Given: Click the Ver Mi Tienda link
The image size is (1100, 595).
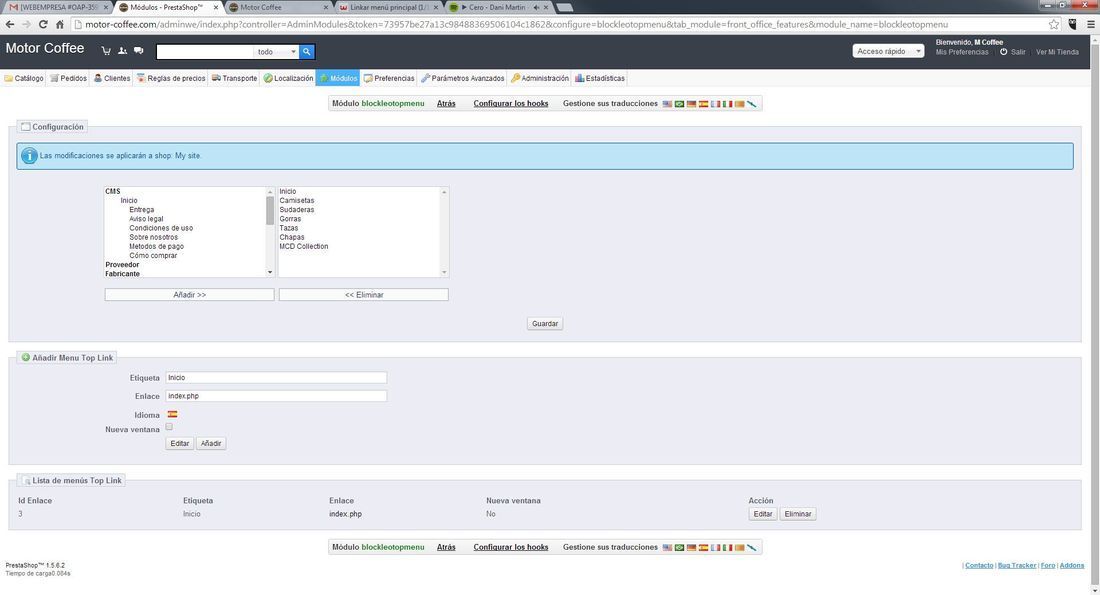Looking at the screenshot, I should click(x=1057, y=52).
